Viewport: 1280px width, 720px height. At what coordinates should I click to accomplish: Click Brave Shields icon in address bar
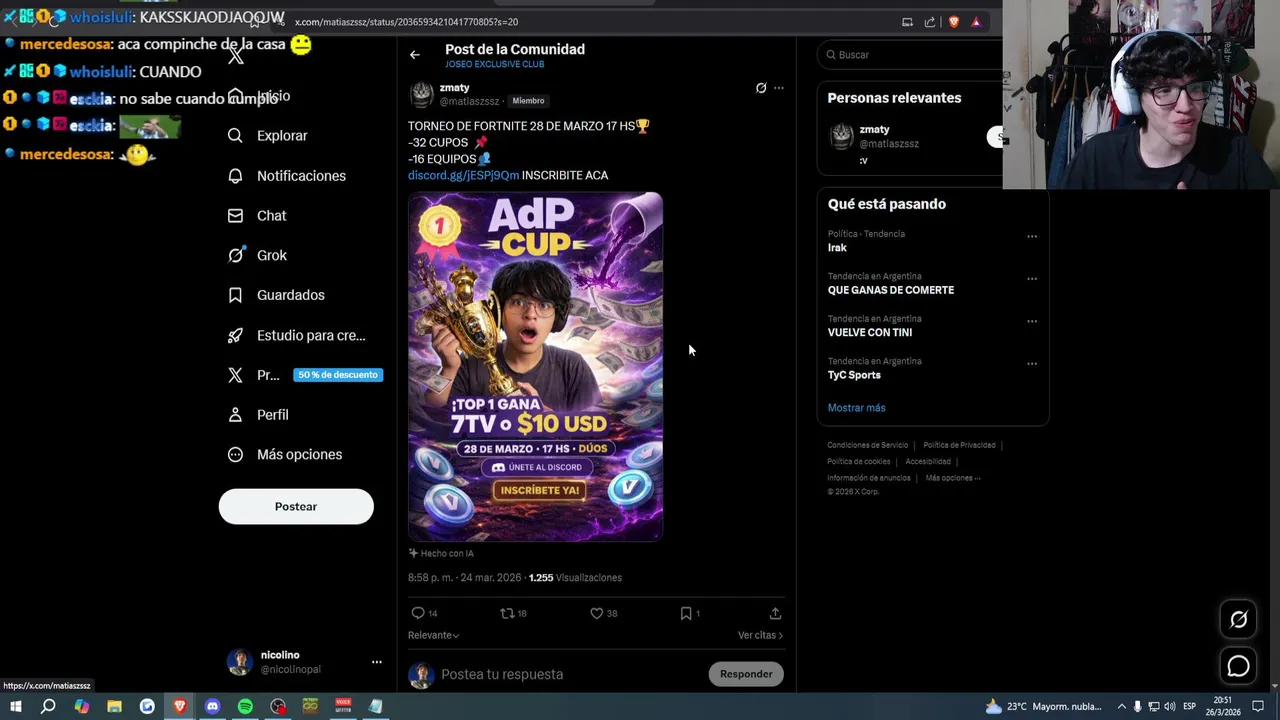(x=953, y=22)
